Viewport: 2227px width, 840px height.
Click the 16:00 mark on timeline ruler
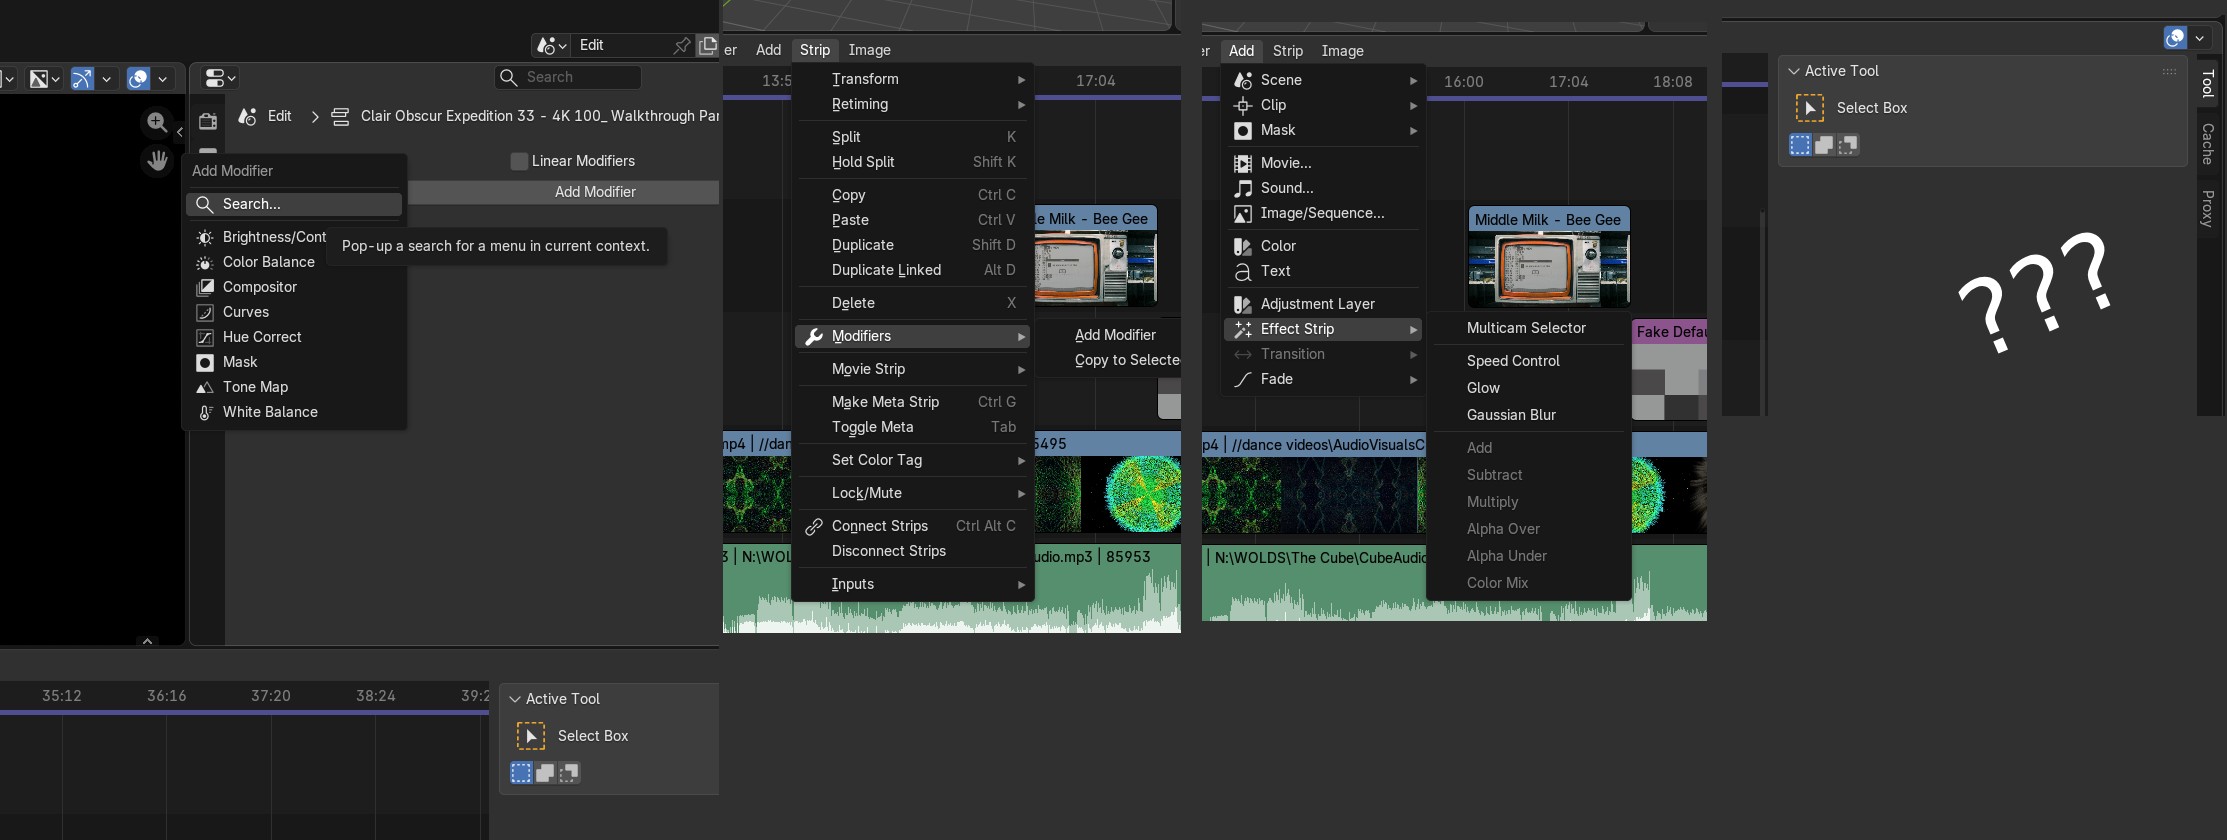[x=1464, y=82]
